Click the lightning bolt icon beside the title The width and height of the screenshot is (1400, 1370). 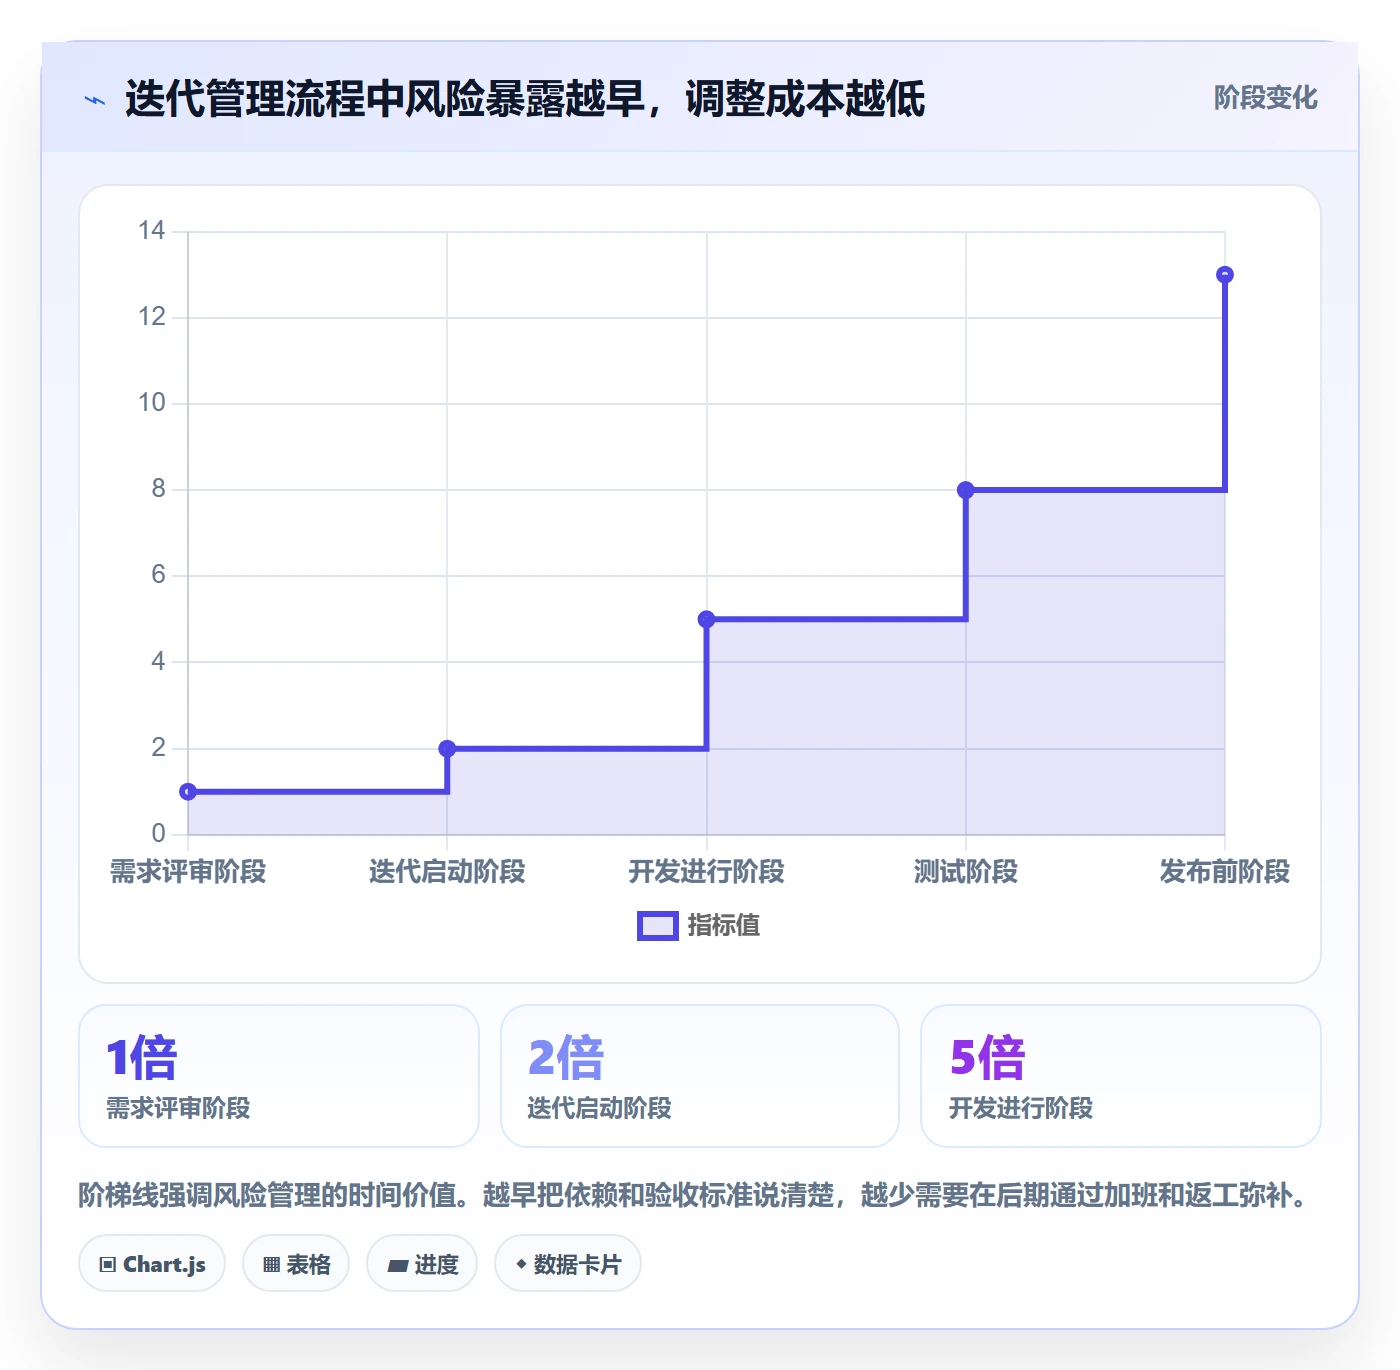95,100
